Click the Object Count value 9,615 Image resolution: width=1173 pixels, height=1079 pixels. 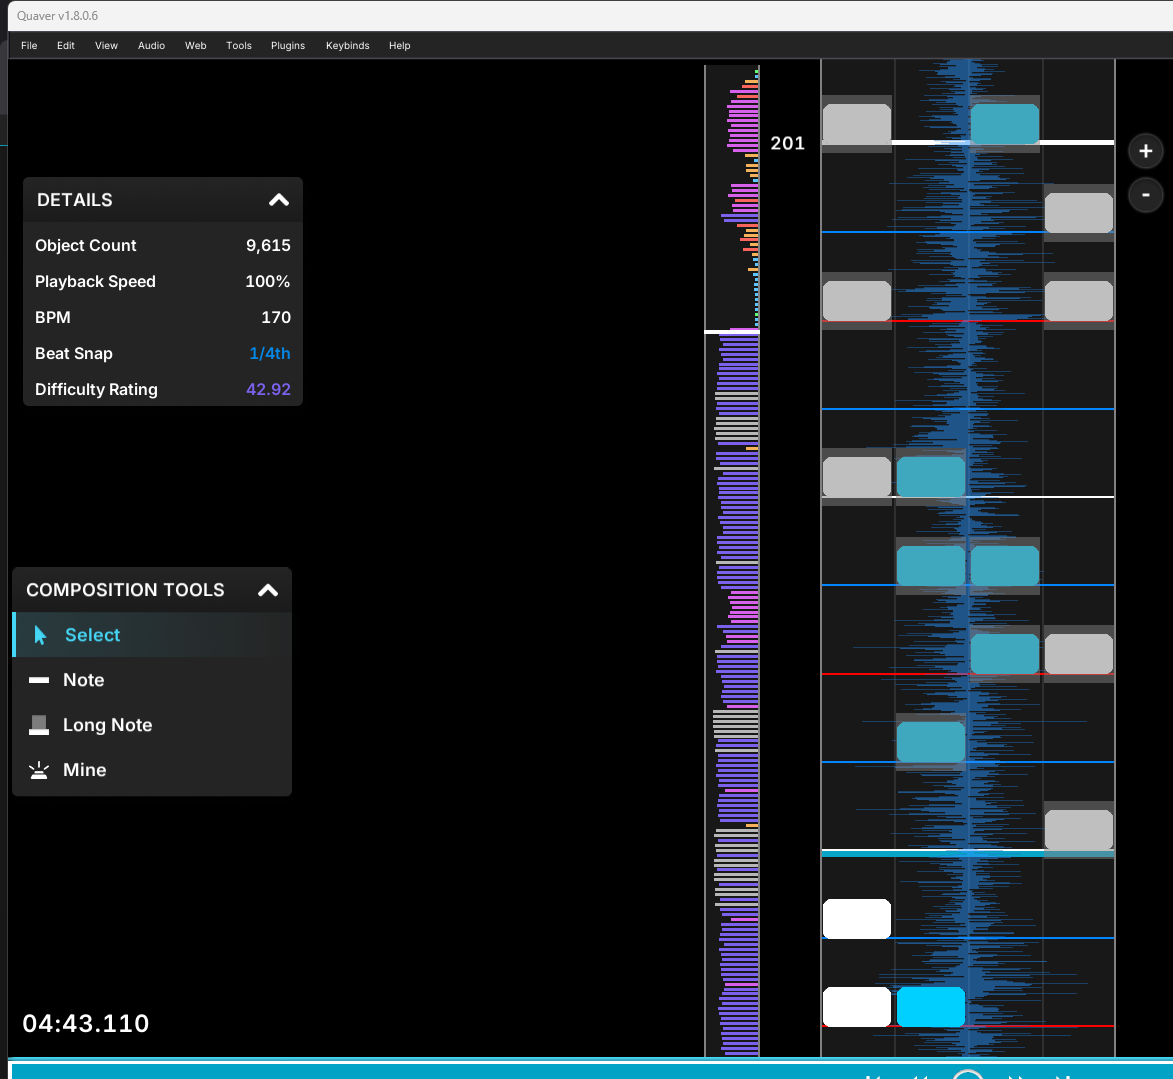coord(268,245)
